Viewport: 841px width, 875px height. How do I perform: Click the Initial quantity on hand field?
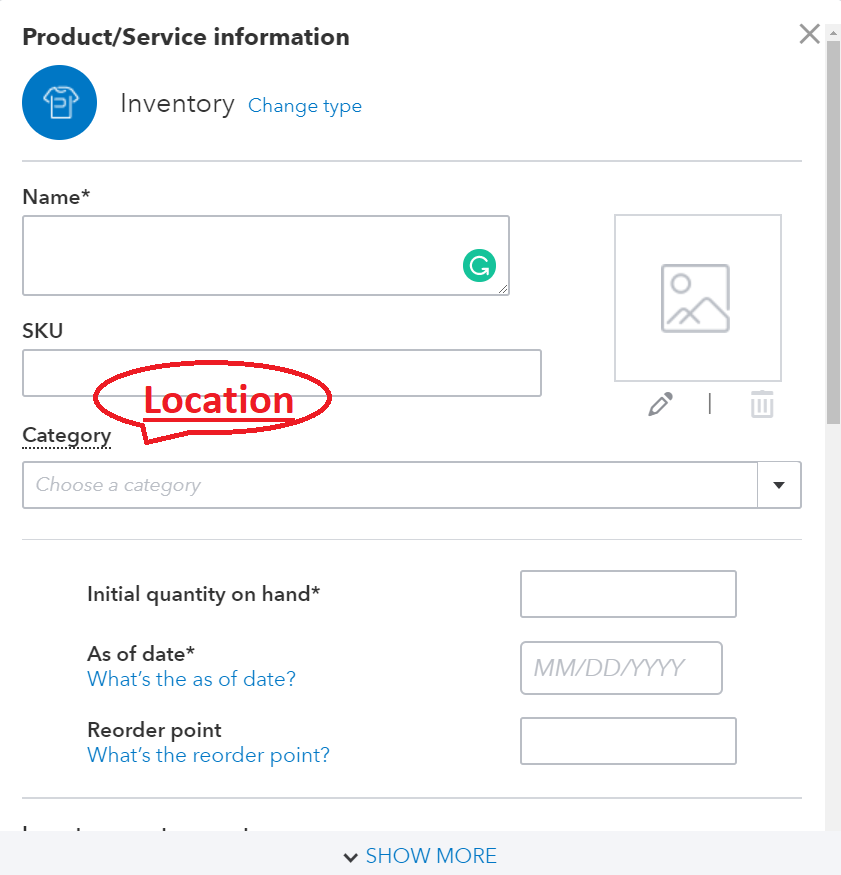(627, 593)
